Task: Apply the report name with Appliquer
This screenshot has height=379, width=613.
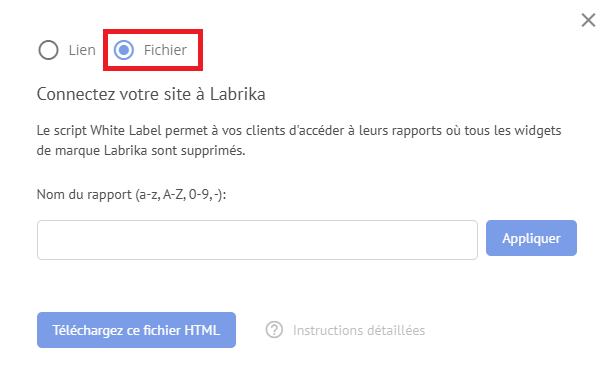Action: tap(531, 238)
